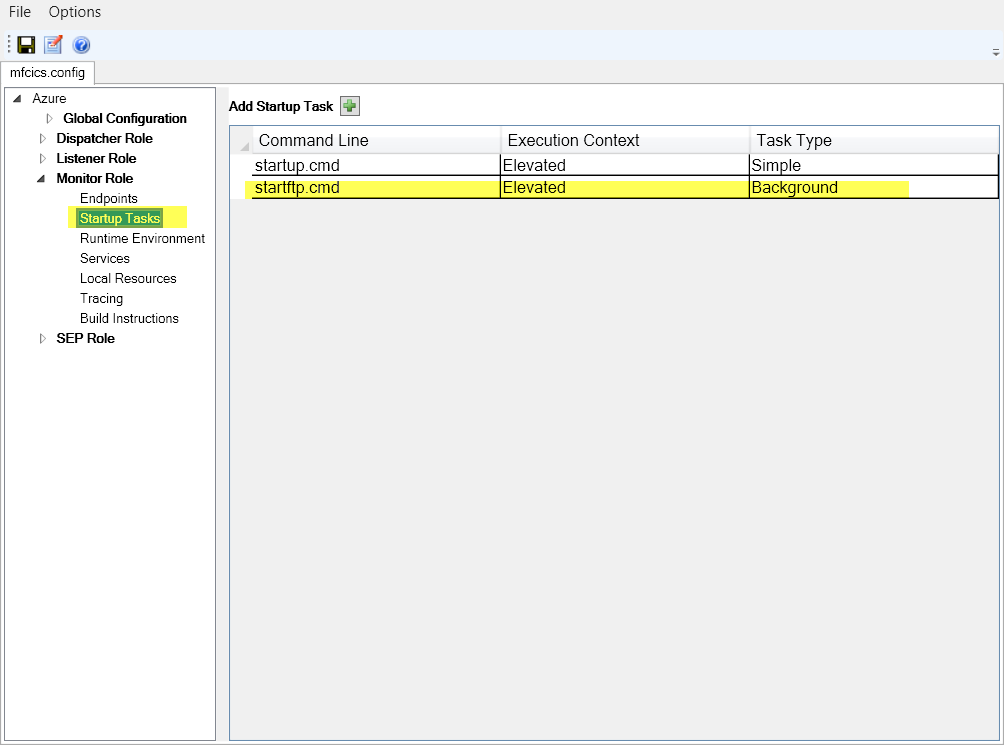
Task: Click the toolbar overflow arrow at right
Action: click(995, 51)
